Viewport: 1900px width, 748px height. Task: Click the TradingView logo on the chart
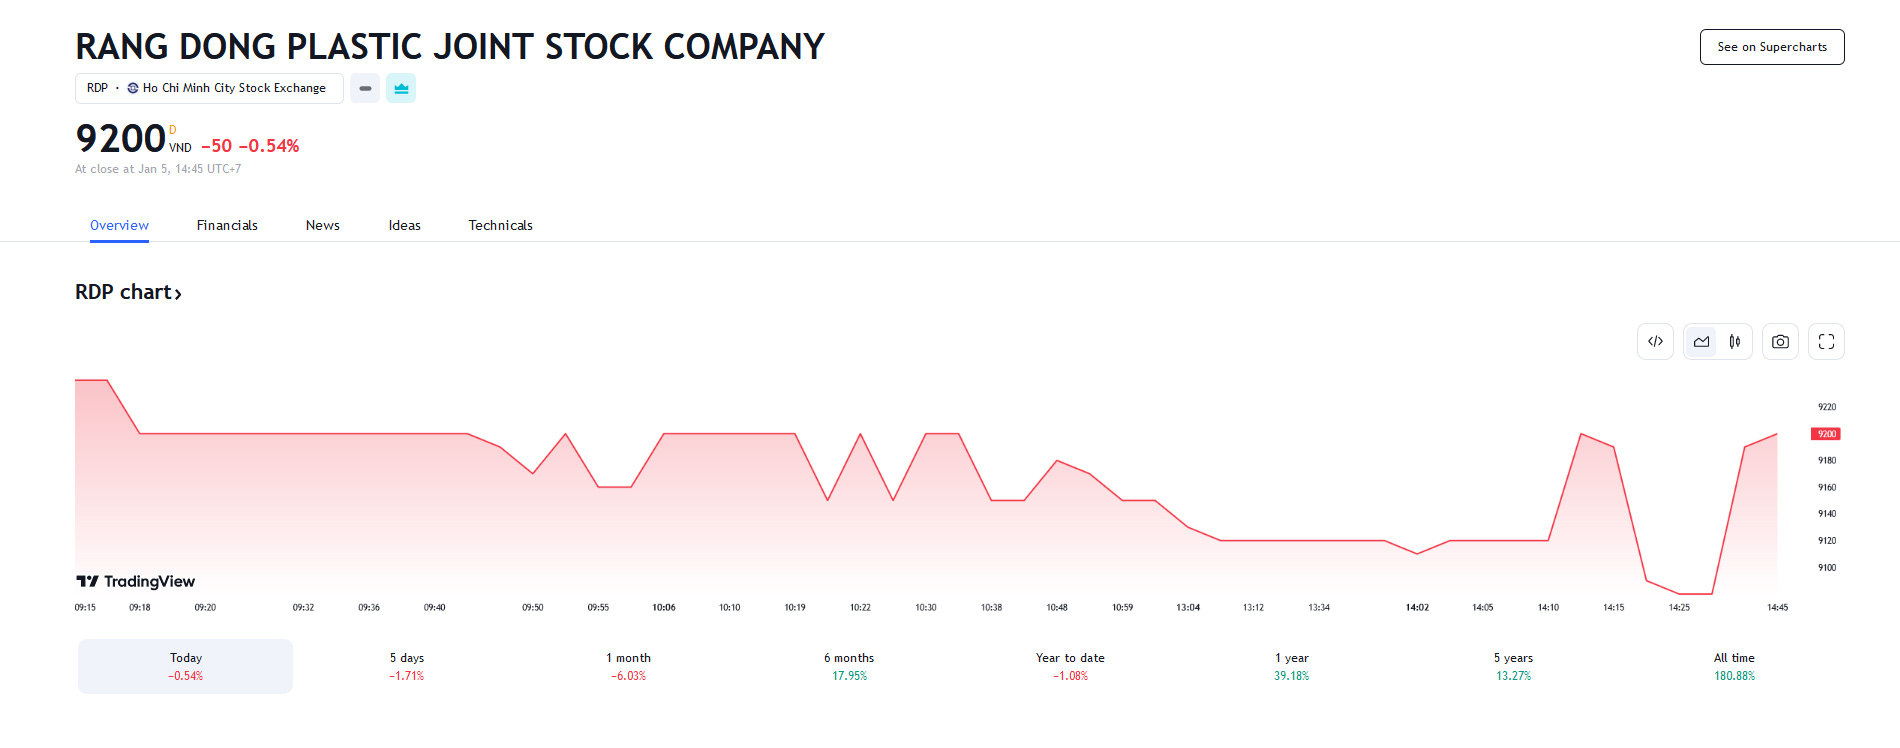point(133,581)
